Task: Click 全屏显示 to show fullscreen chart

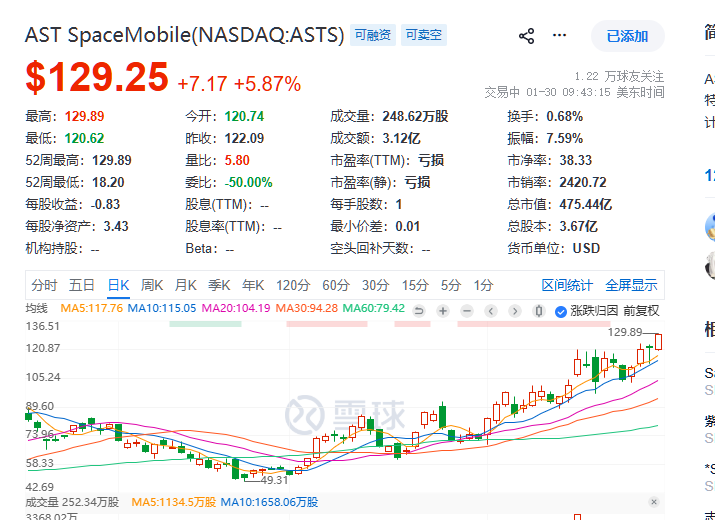Action: [x=631, y=286]
